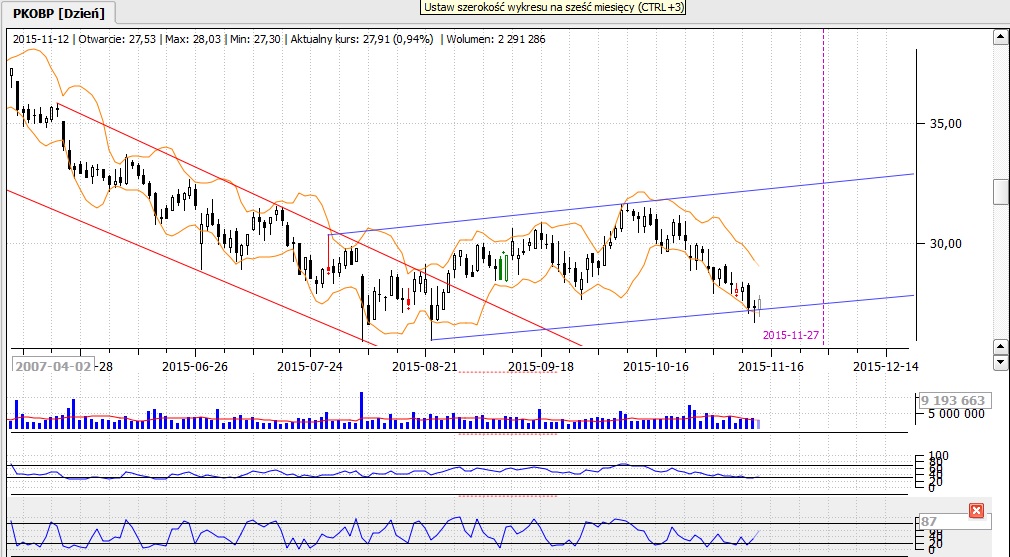Grab the vertical scrollbar thumb
This screenshot has width=1010, height=557.
[1000, 191]
